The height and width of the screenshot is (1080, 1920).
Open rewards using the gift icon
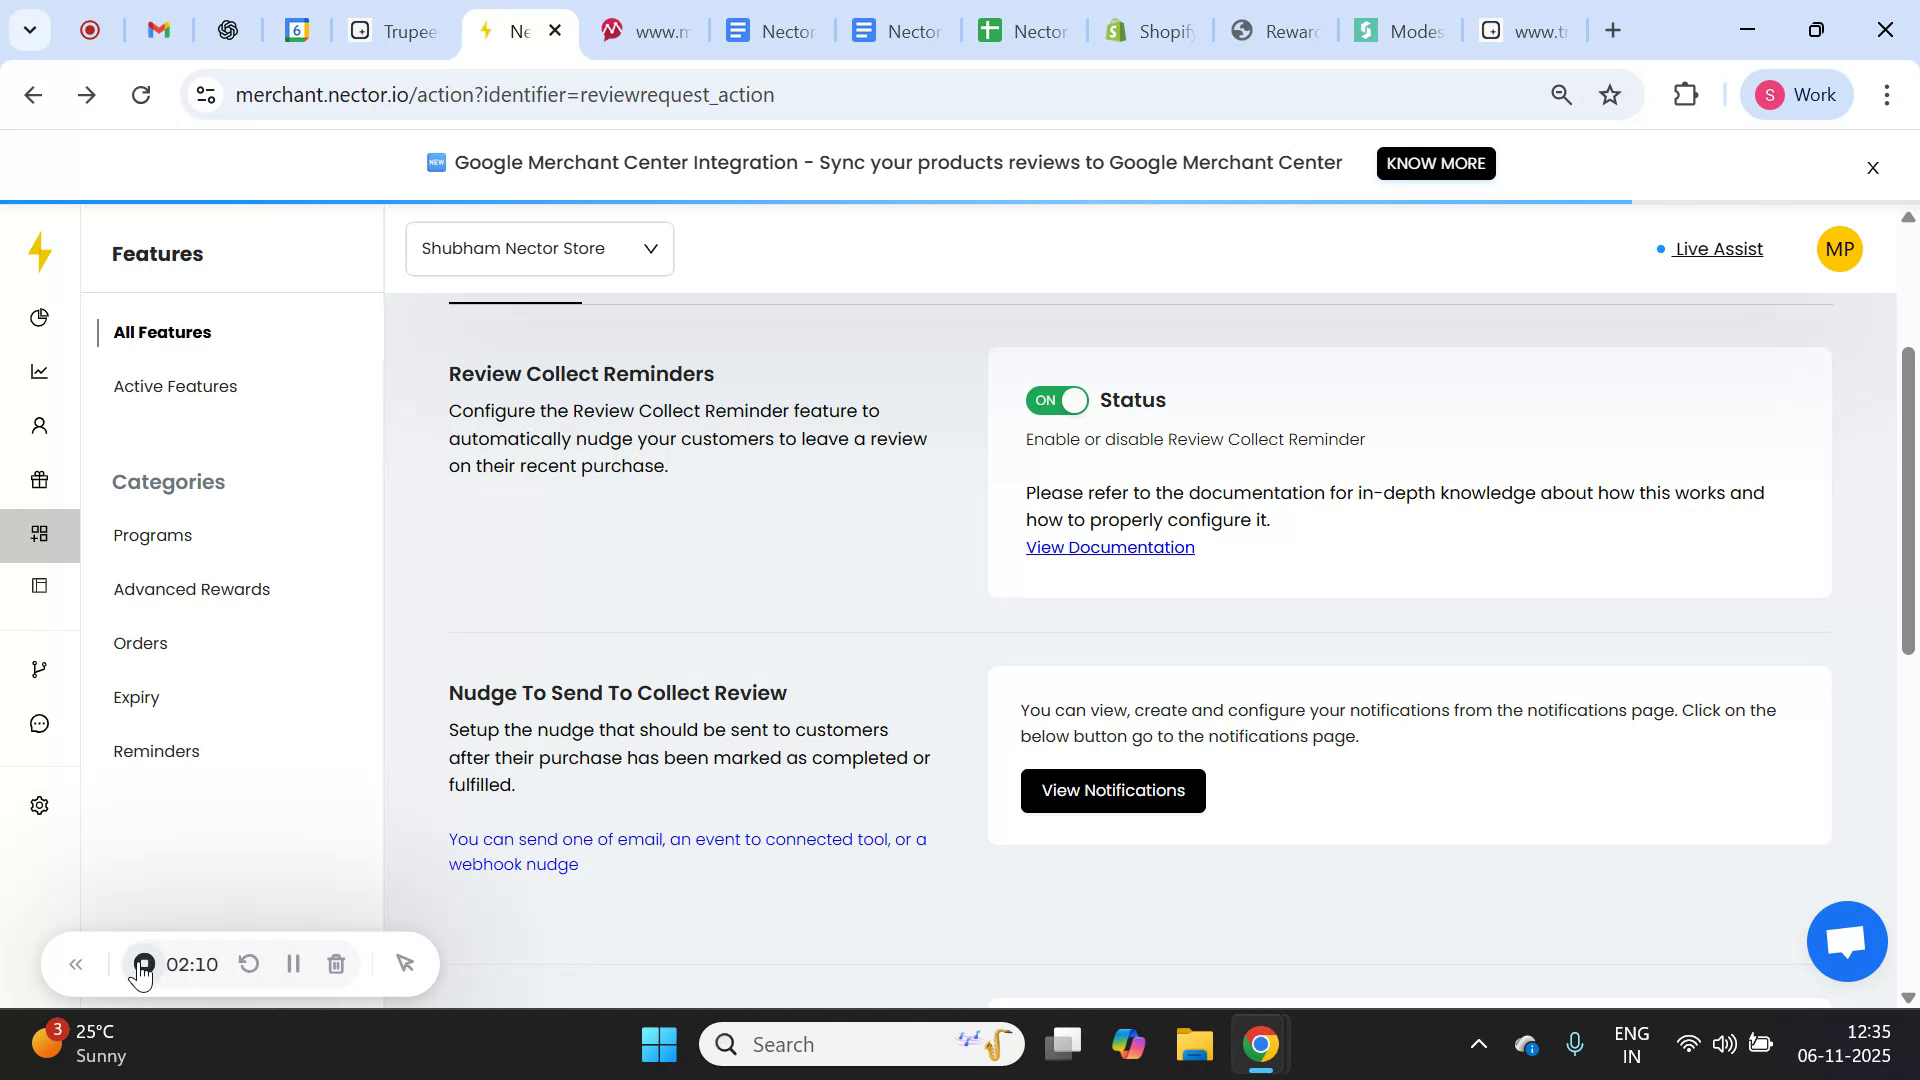[x=40, y=480]
